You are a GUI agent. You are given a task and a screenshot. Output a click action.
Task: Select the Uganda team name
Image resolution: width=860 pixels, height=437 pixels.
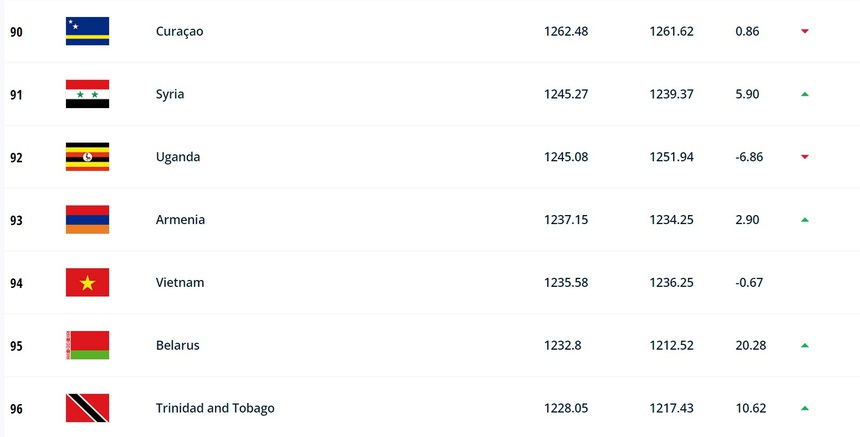[178, 157]
